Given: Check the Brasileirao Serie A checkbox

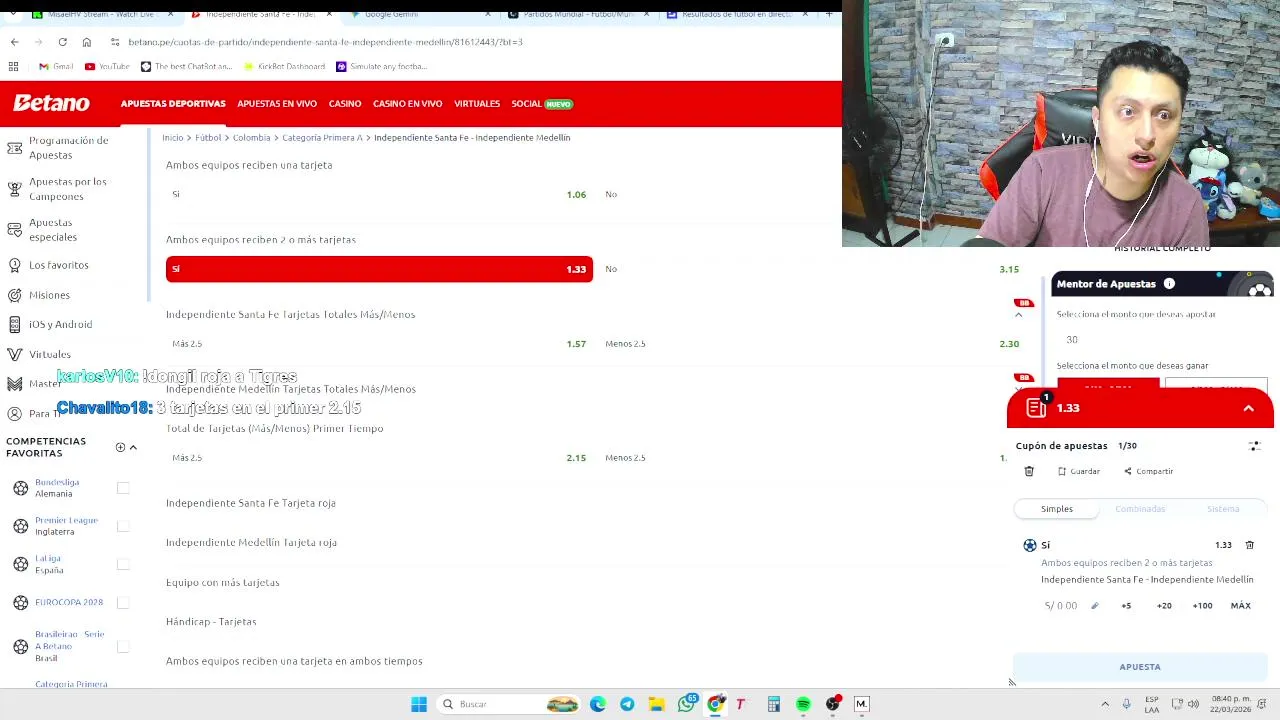Looking at the screenshot, I should click(123, 646).
